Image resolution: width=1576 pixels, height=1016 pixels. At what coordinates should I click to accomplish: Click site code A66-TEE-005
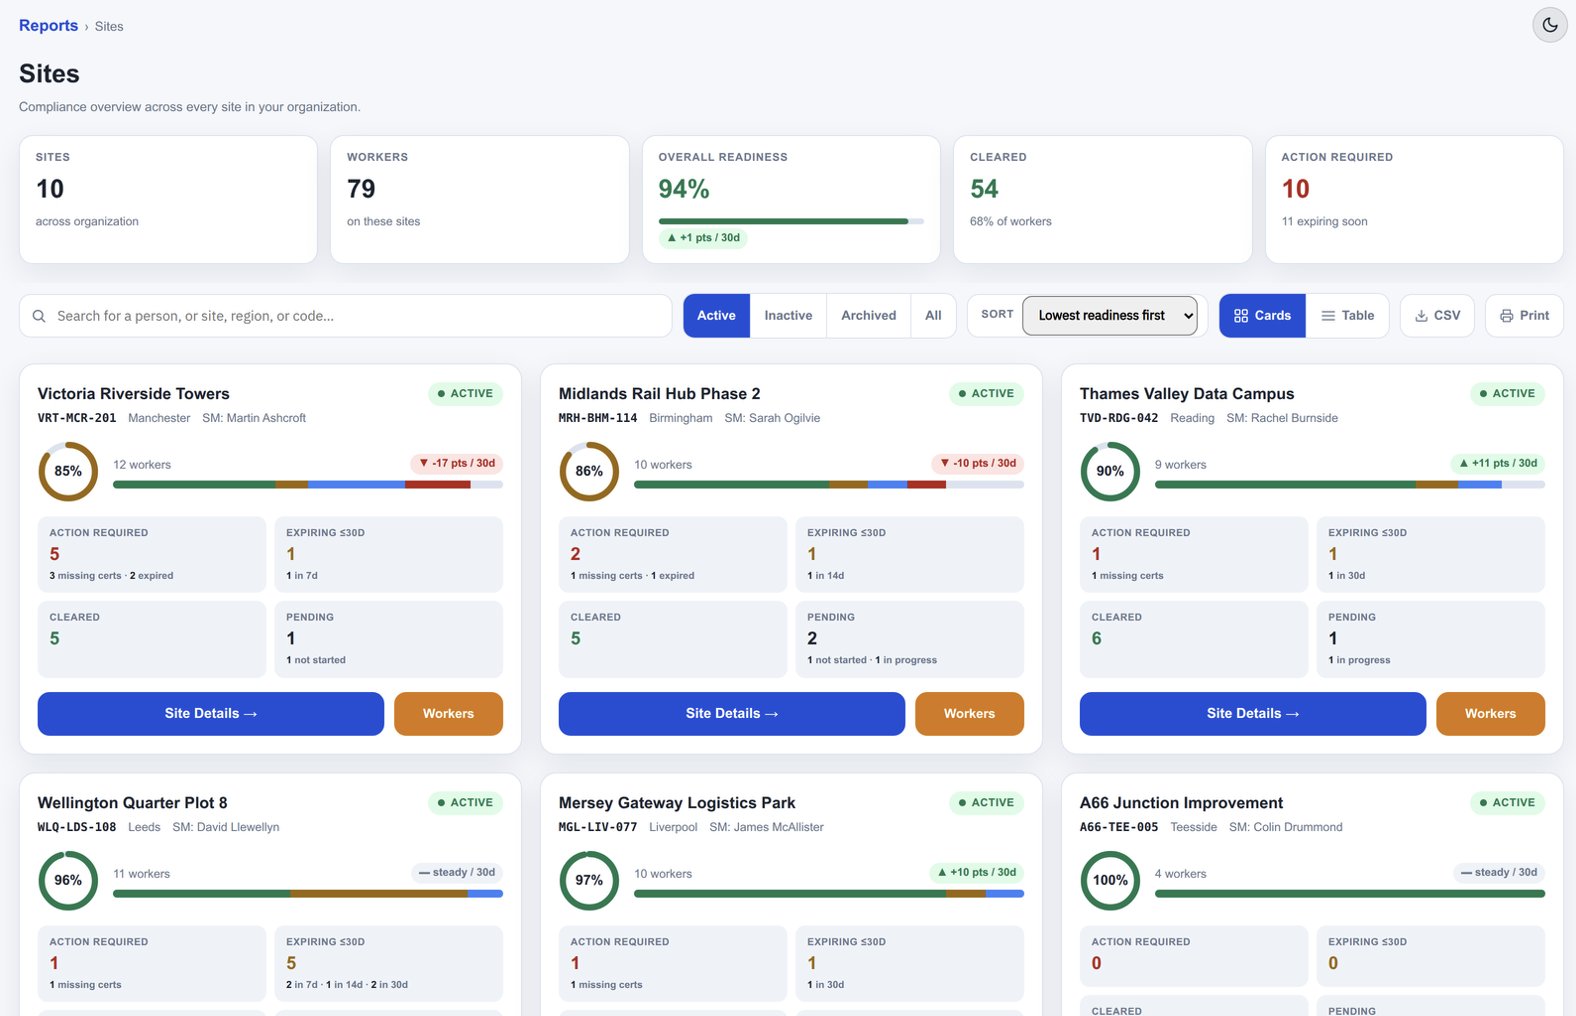[x=1119, y=827]
